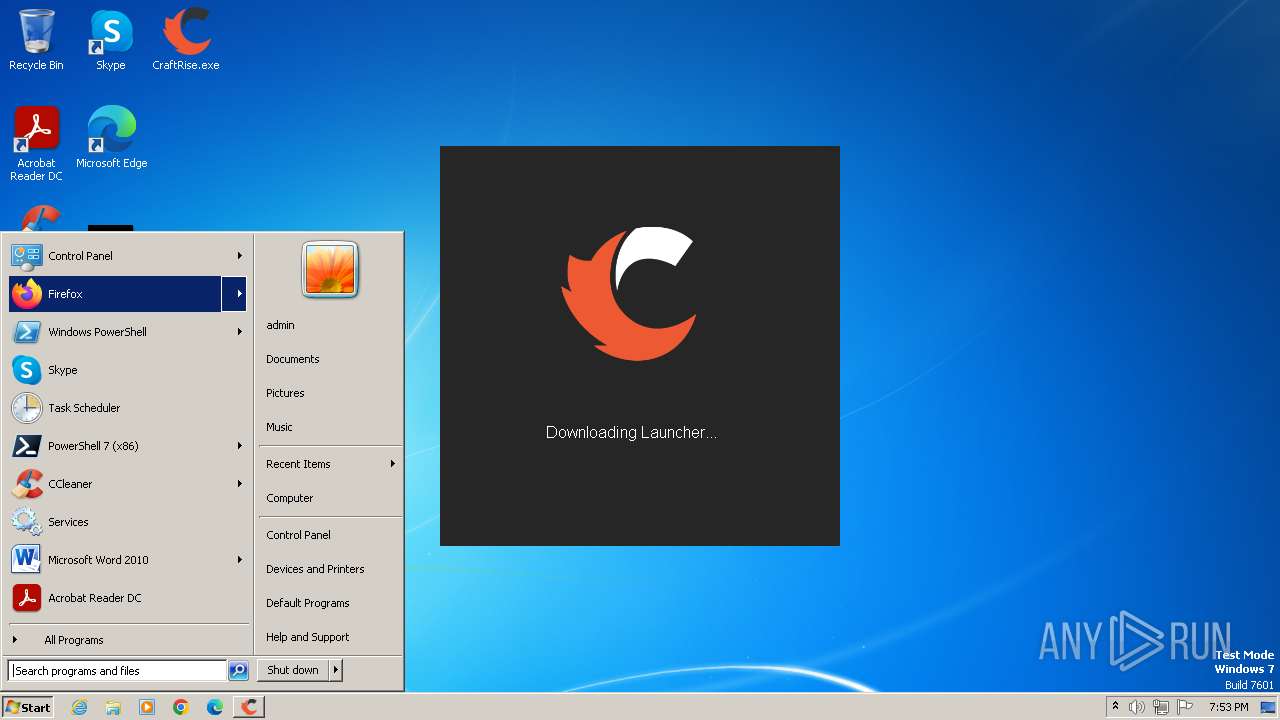Viewport: 1280px width, 720px height.
Task: Select the Microsoft Edge desktop shortcut
Action: click(111, 138)
